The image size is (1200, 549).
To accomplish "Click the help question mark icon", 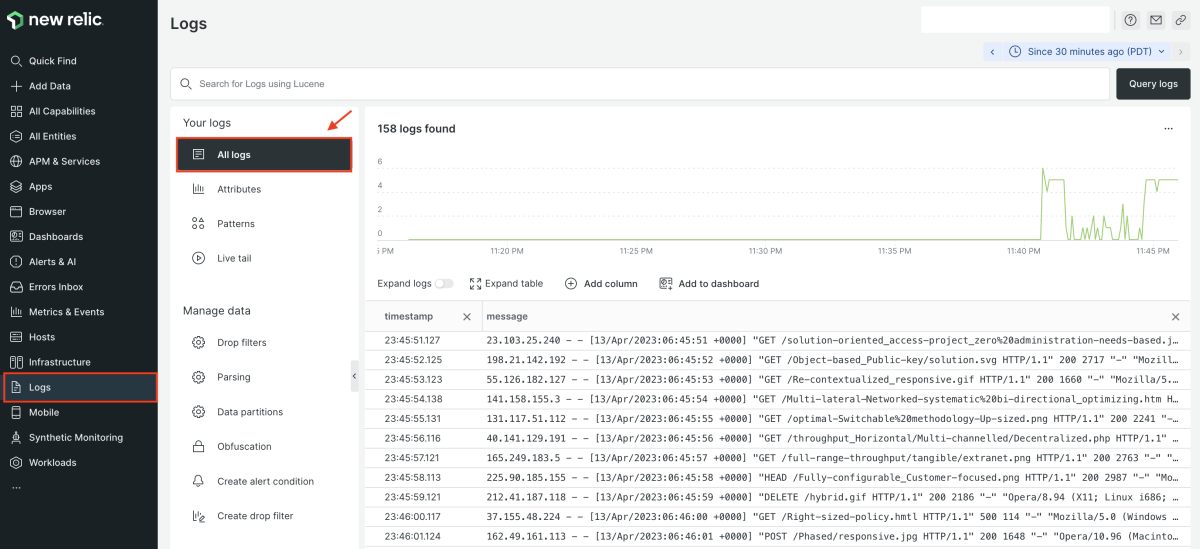I will pos(1131,20).
